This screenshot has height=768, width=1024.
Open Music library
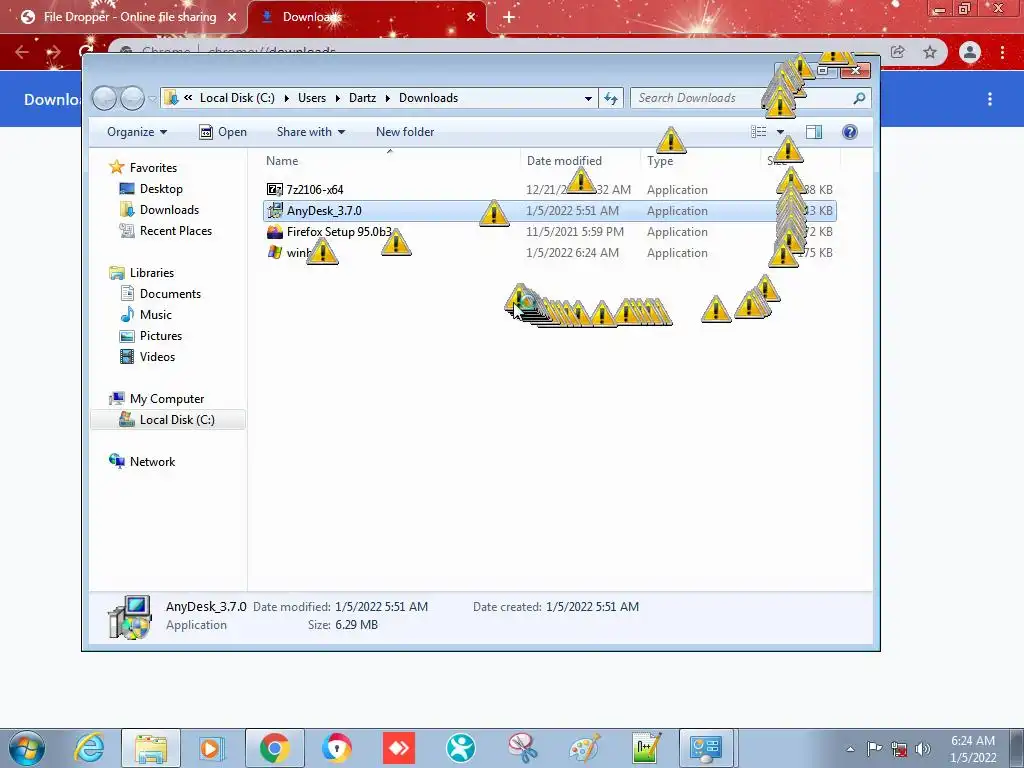coord(155,315)
